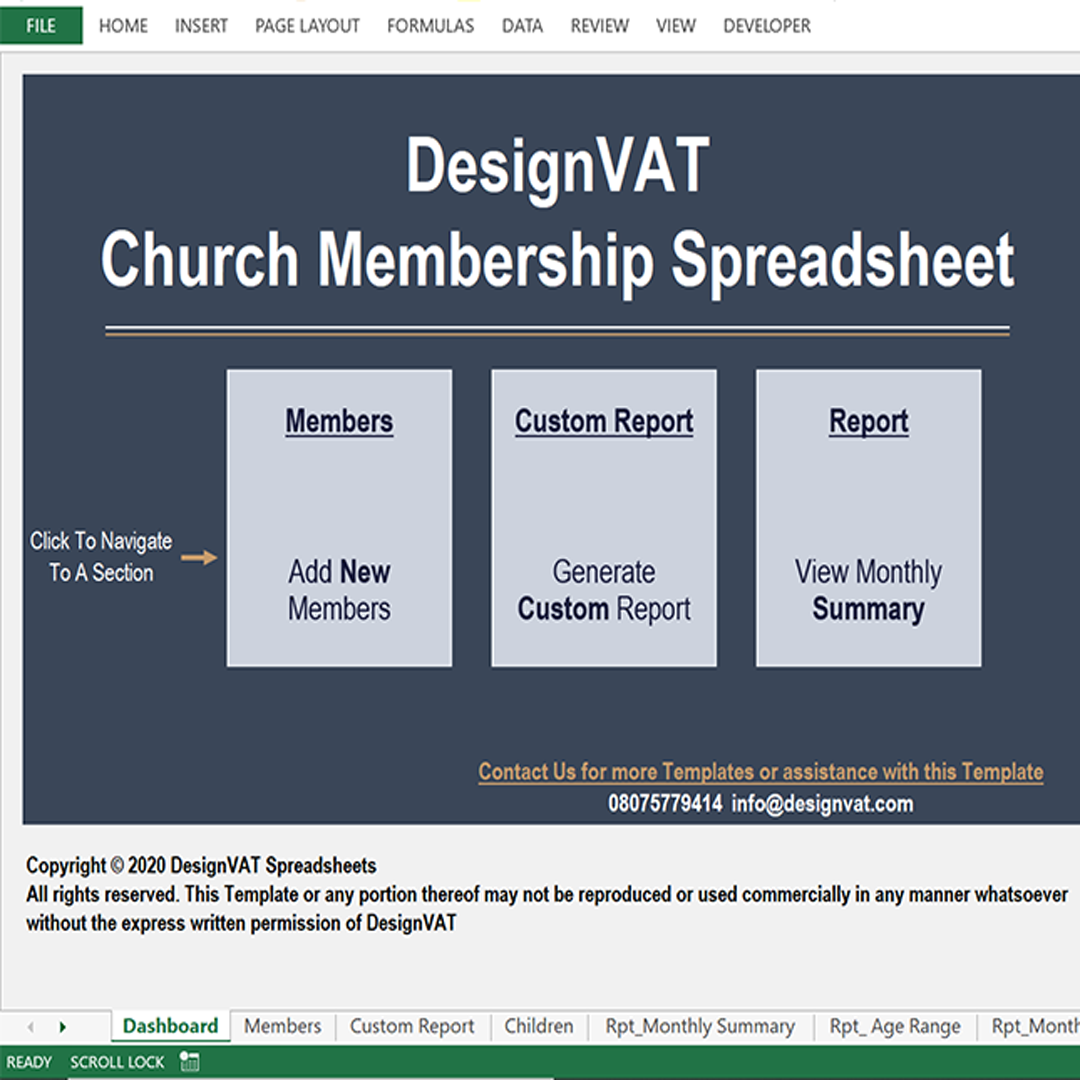The image size is (1080, 1080).
Task: Follow the Contact Us for more Templates link
Action: click(x=760, y=772)
